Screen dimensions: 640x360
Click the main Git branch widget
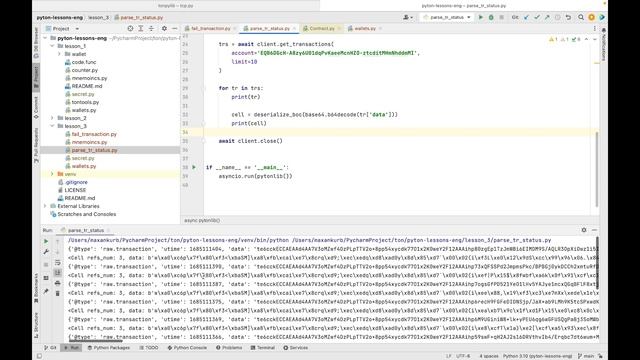click(586, 356)
